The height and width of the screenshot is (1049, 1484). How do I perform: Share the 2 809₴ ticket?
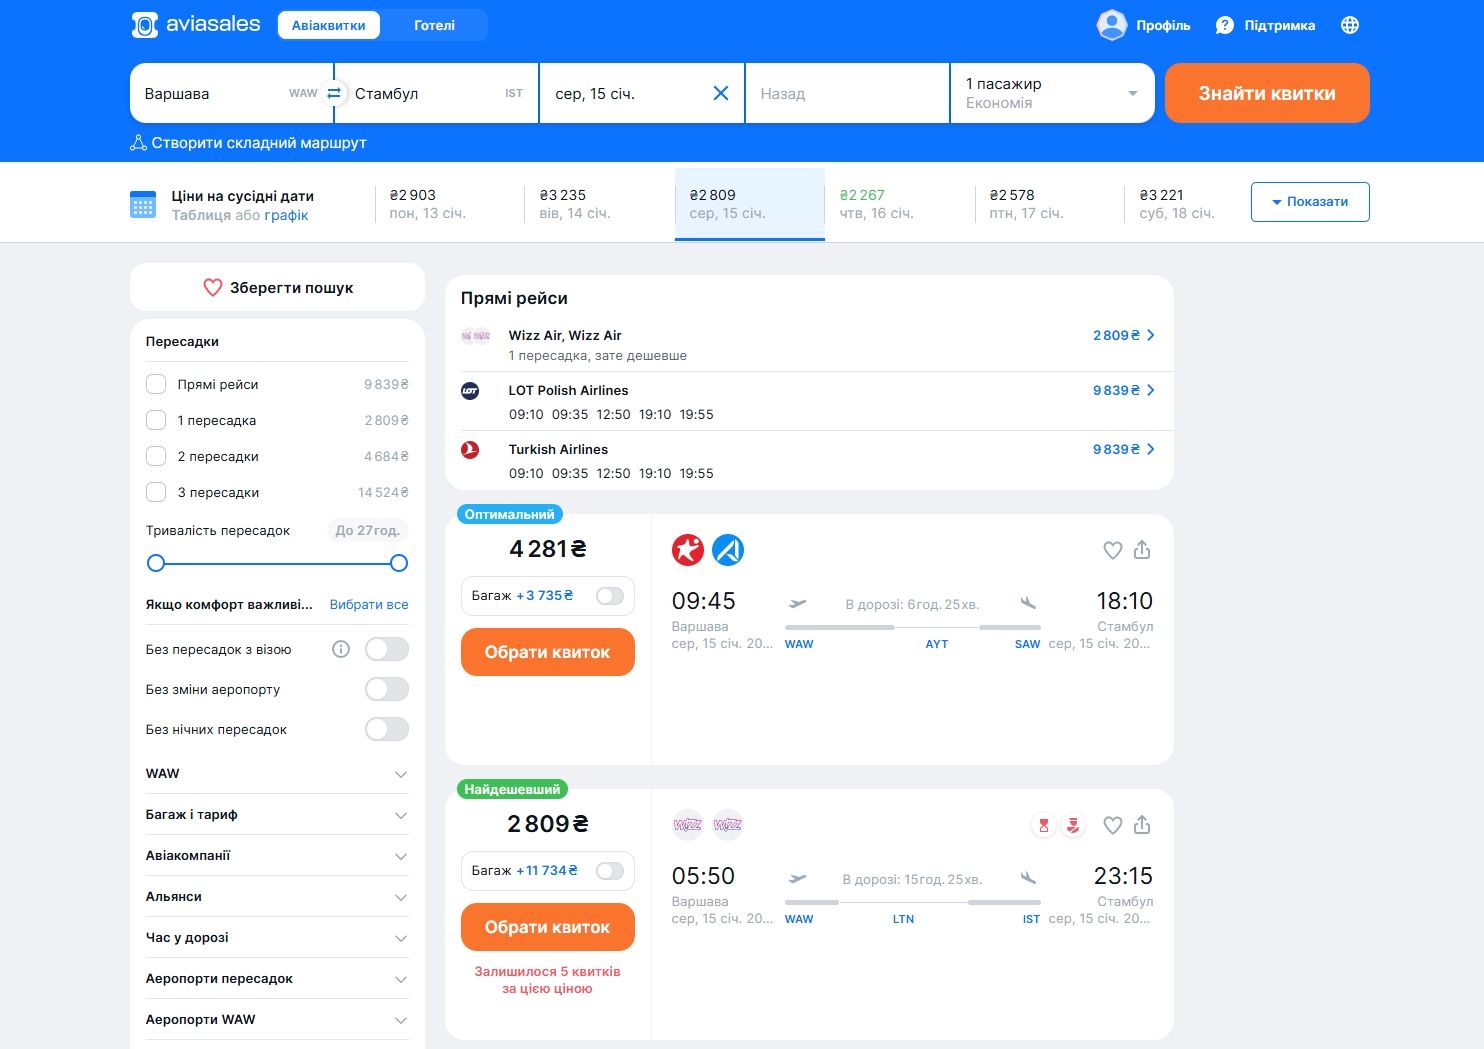[x=1142, y=825]
